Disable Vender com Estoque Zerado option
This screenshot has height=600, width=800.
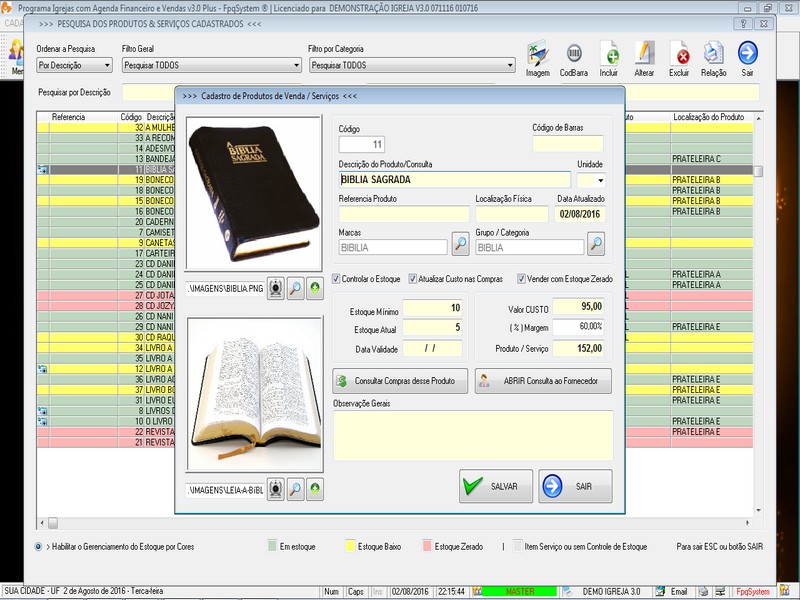(x=521, y=279)
